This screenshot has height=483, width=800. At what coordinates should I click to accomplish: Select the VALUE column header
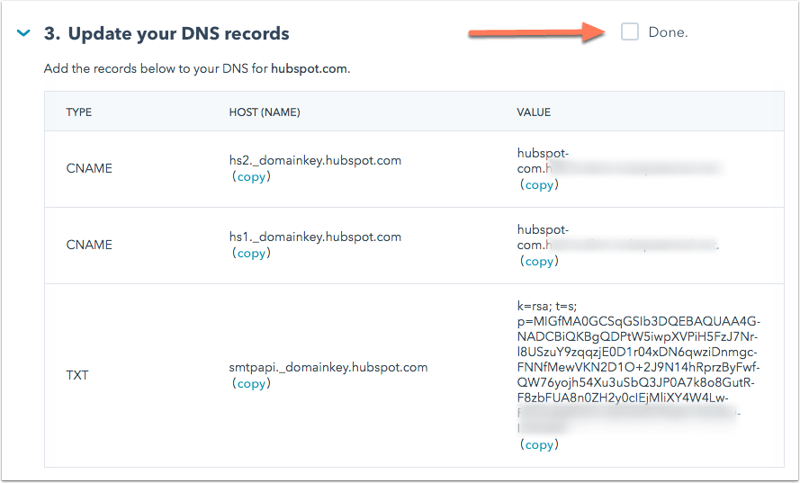point(534,112)
